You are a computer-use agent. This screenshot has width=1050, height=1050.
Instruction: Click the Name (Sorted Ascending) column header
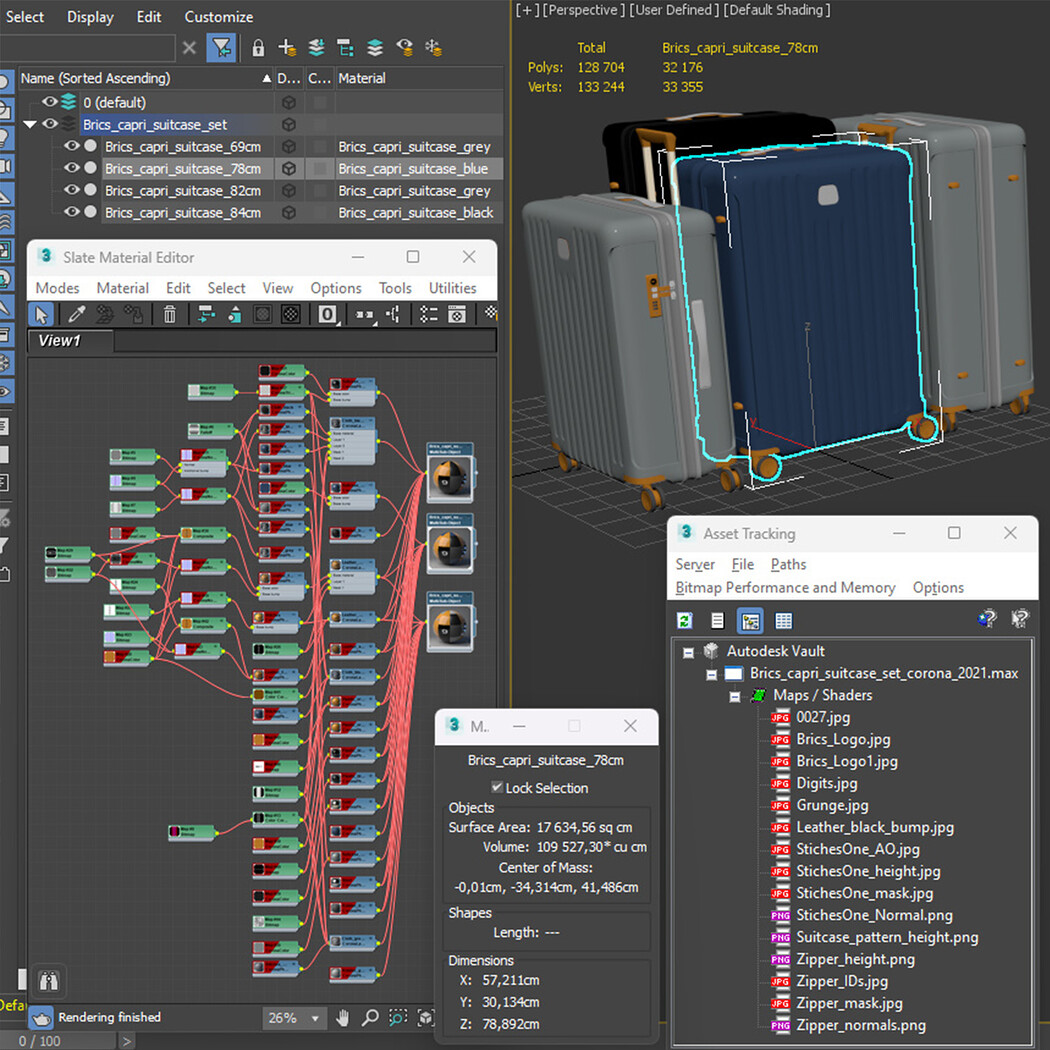click(x=96, y=78)
